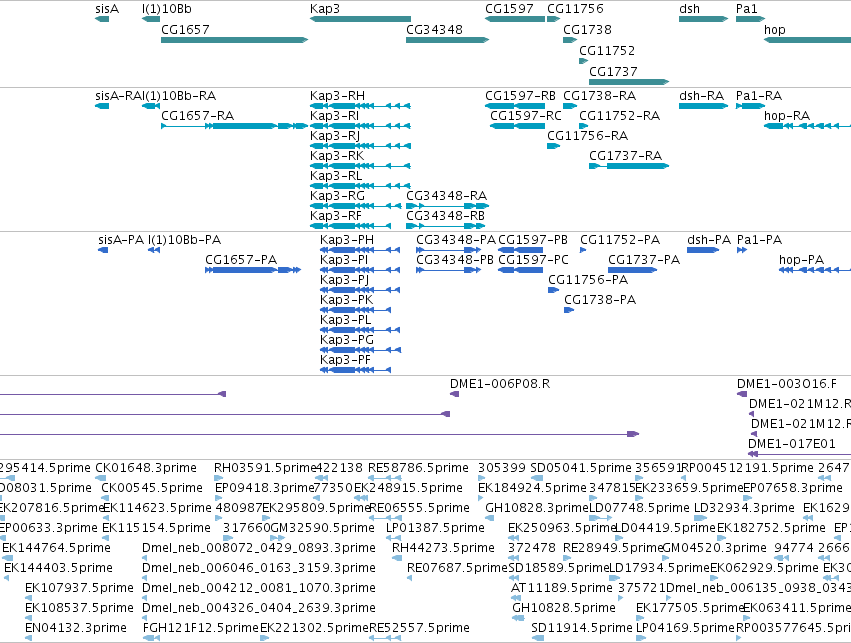Select the Kap3-PK protein glyph
This screenshot has width=851, height=643.
pyautogui.click(x=355, y=310)
